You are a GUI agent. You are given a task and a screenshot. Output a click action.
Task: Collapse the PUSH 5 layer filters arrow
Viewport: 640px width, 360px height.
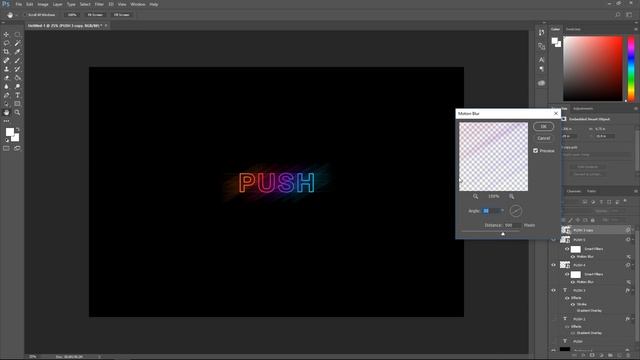tap(633, 240)
